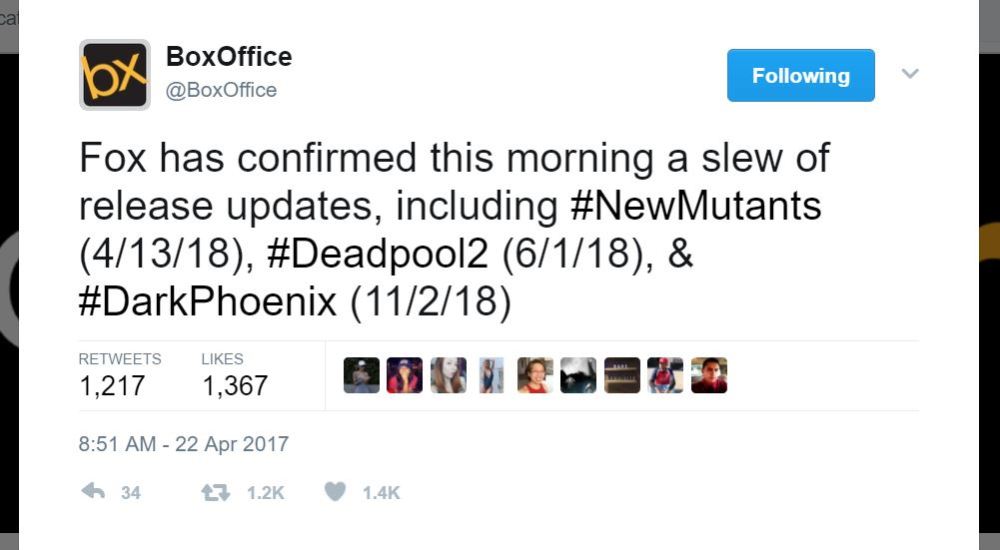View the 1,367 likes list
This screenshot has width=1000, height=550.
[x=235, y=385]
